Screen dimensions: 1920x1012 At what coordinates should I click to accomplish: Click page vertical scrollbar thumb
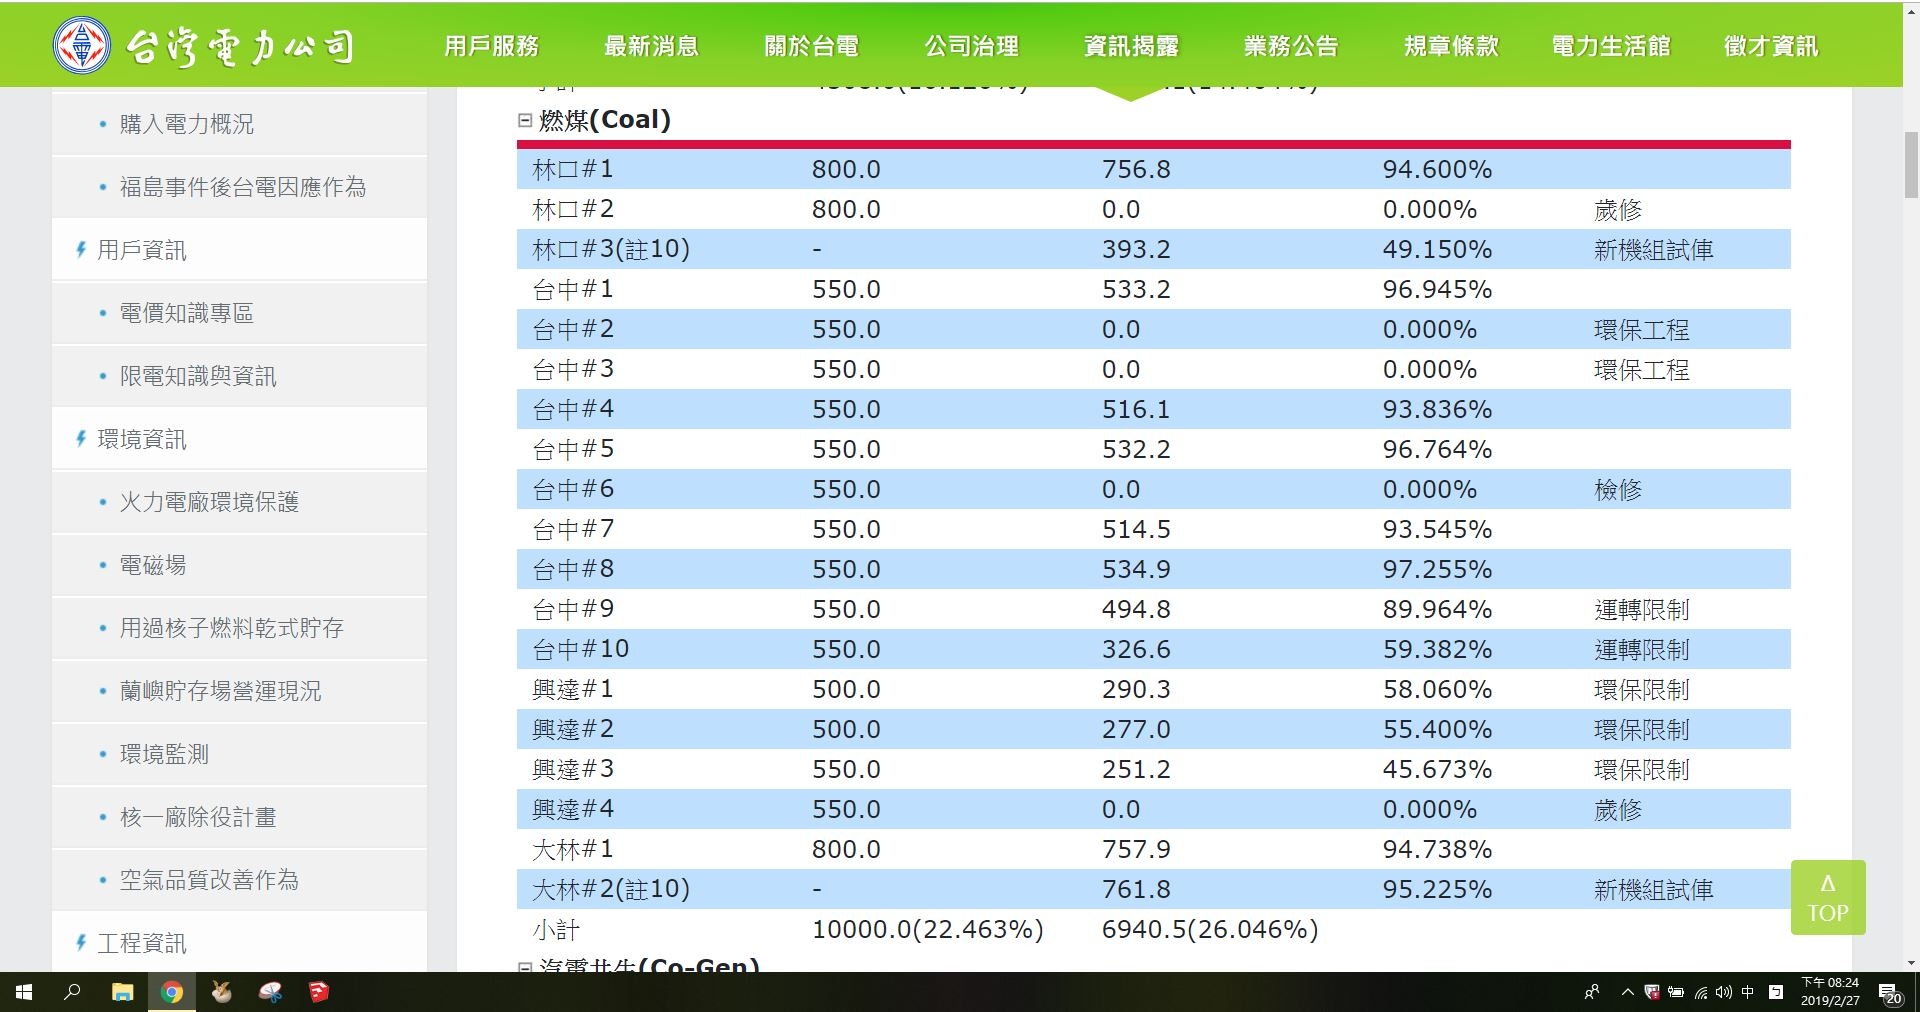pos(1911,165)
